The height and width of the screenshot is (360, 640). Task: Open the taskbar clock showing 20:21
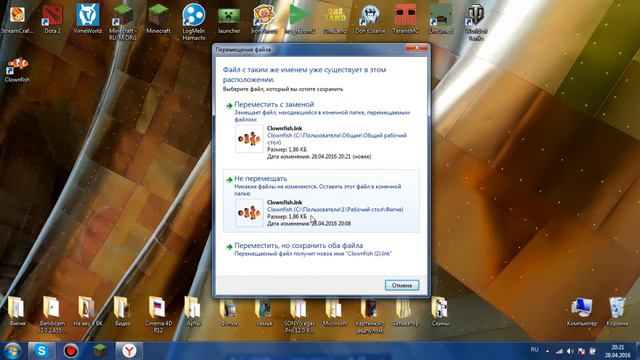click(x=618, y=351)
